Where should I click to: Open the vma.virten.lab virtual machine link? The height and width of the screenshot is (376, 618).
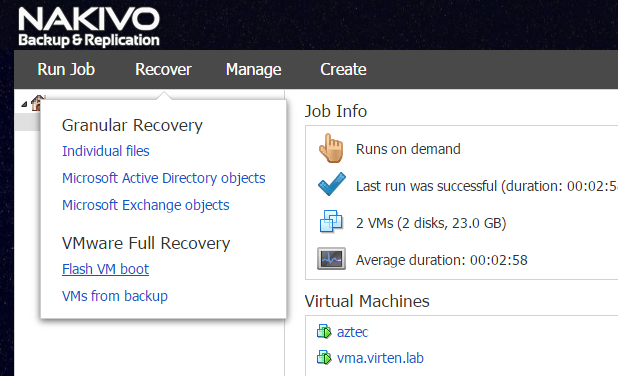(x=380, y=358)
